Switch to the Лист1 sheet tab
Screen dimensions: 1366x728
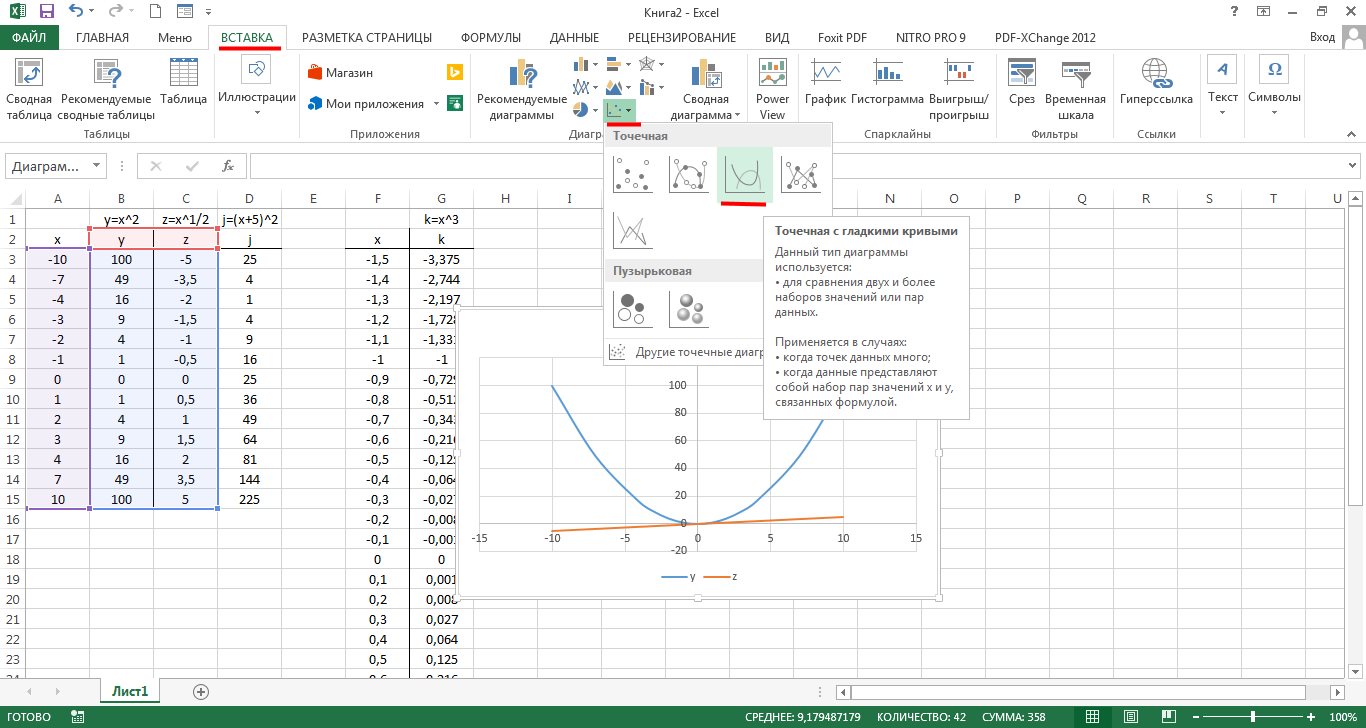point(130,691)
